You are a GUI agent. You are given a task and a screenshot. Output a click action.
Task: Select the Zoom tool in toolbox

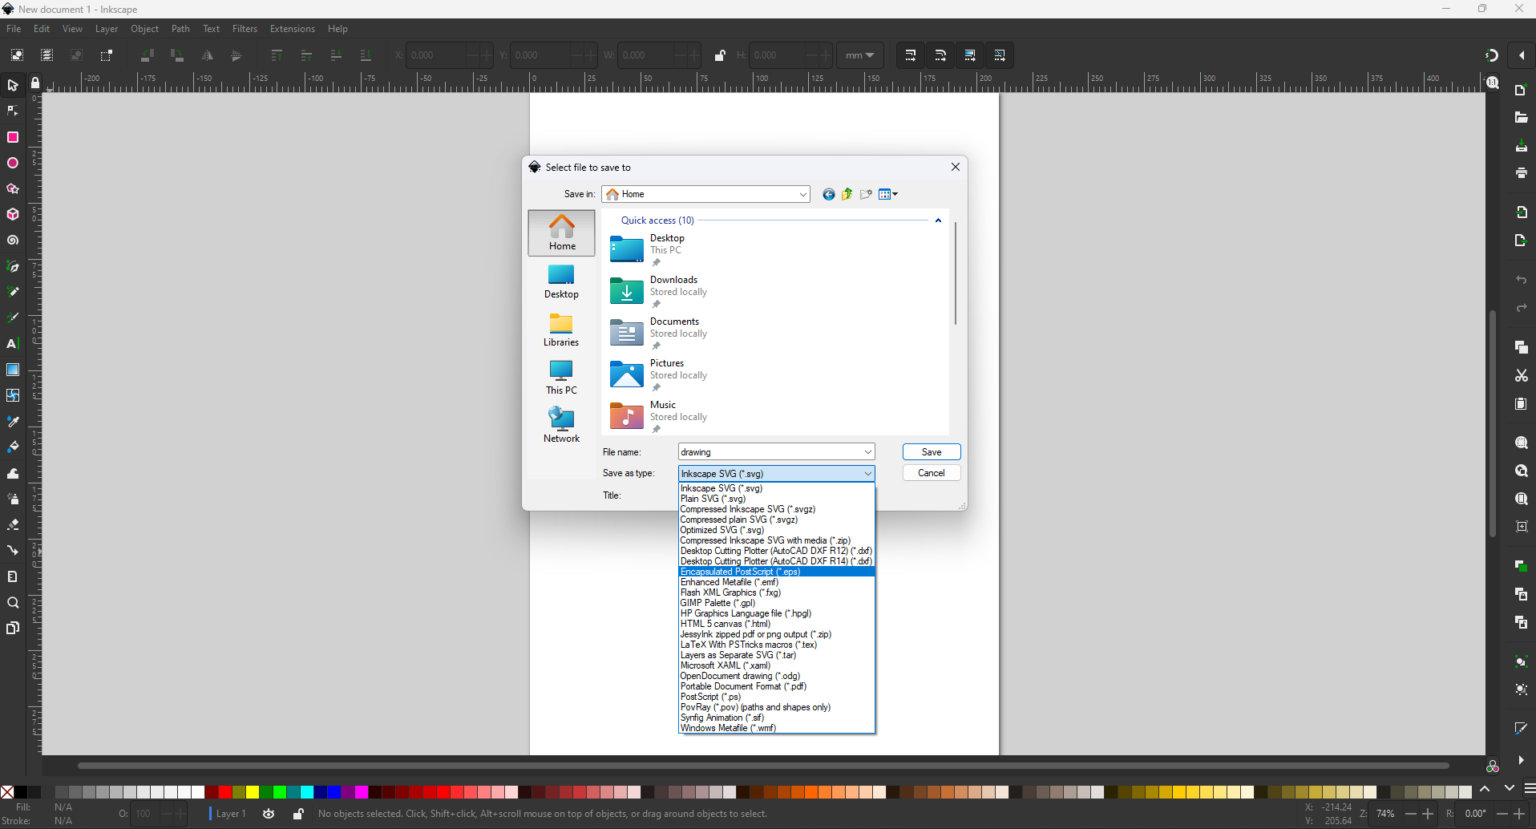pos(13,602)
